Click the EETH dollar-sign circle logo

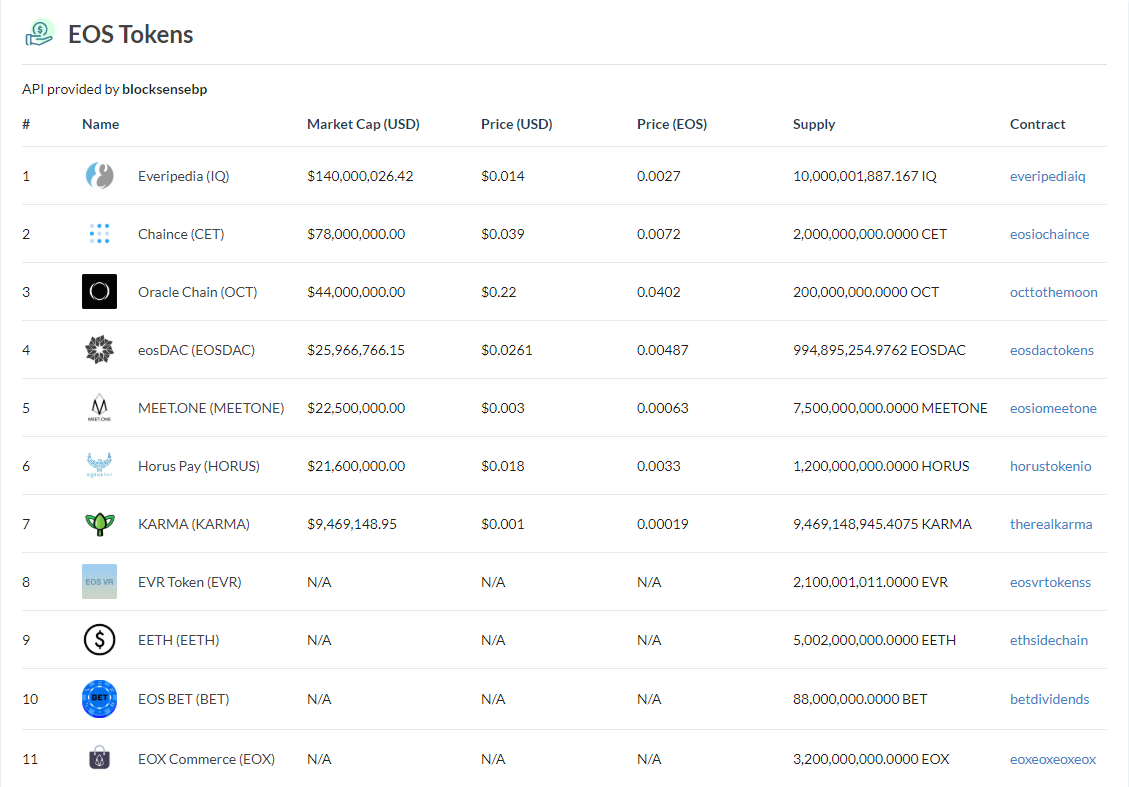99,639
